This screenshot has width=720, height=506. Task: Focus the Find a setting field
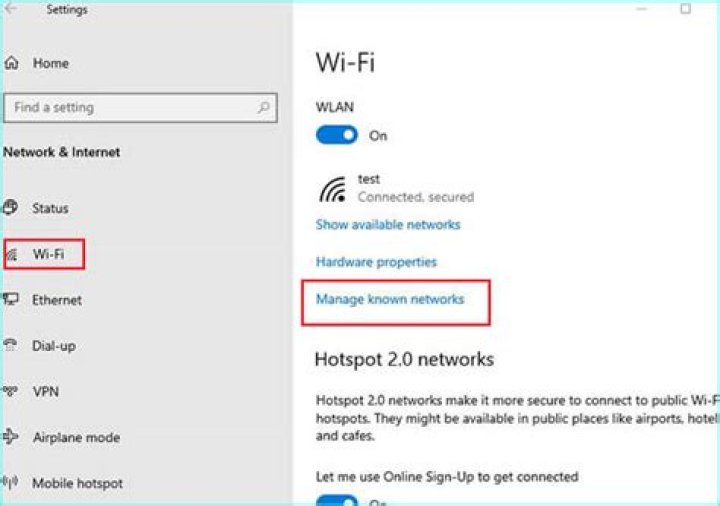pyautogui.click(x=130, y=107)
